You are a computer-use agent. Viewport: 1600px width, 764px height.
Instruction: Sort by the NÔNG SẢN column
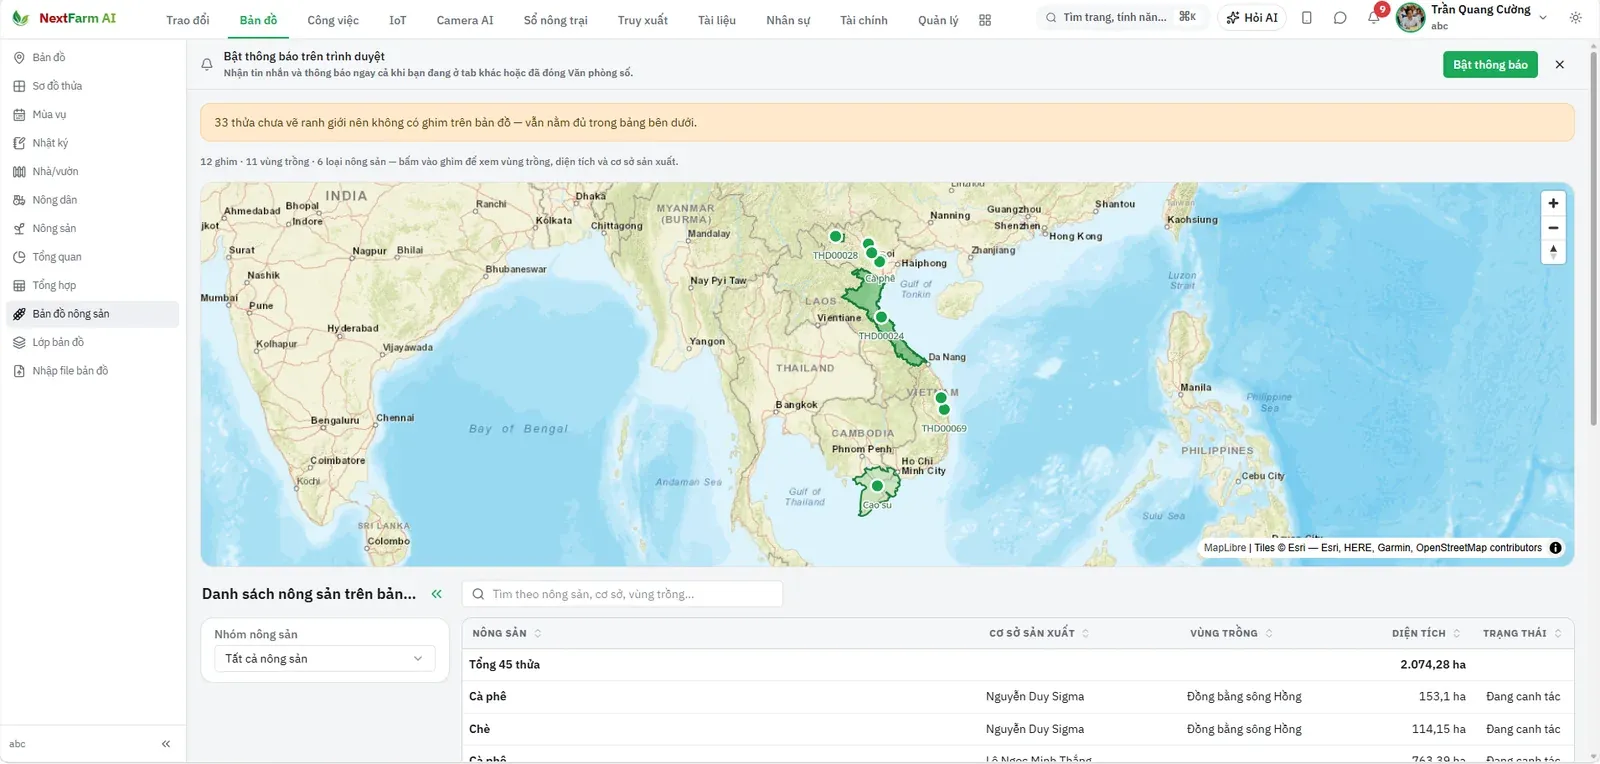point(506,633)
